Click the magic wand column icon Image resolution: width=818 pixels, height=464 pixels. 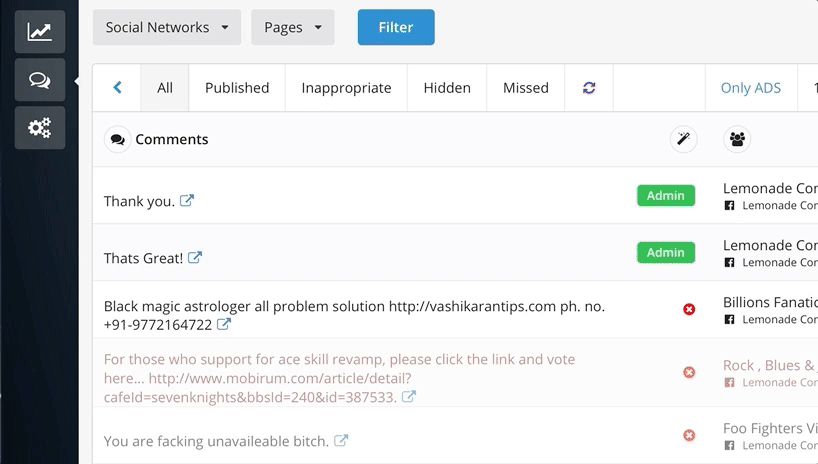683,140
